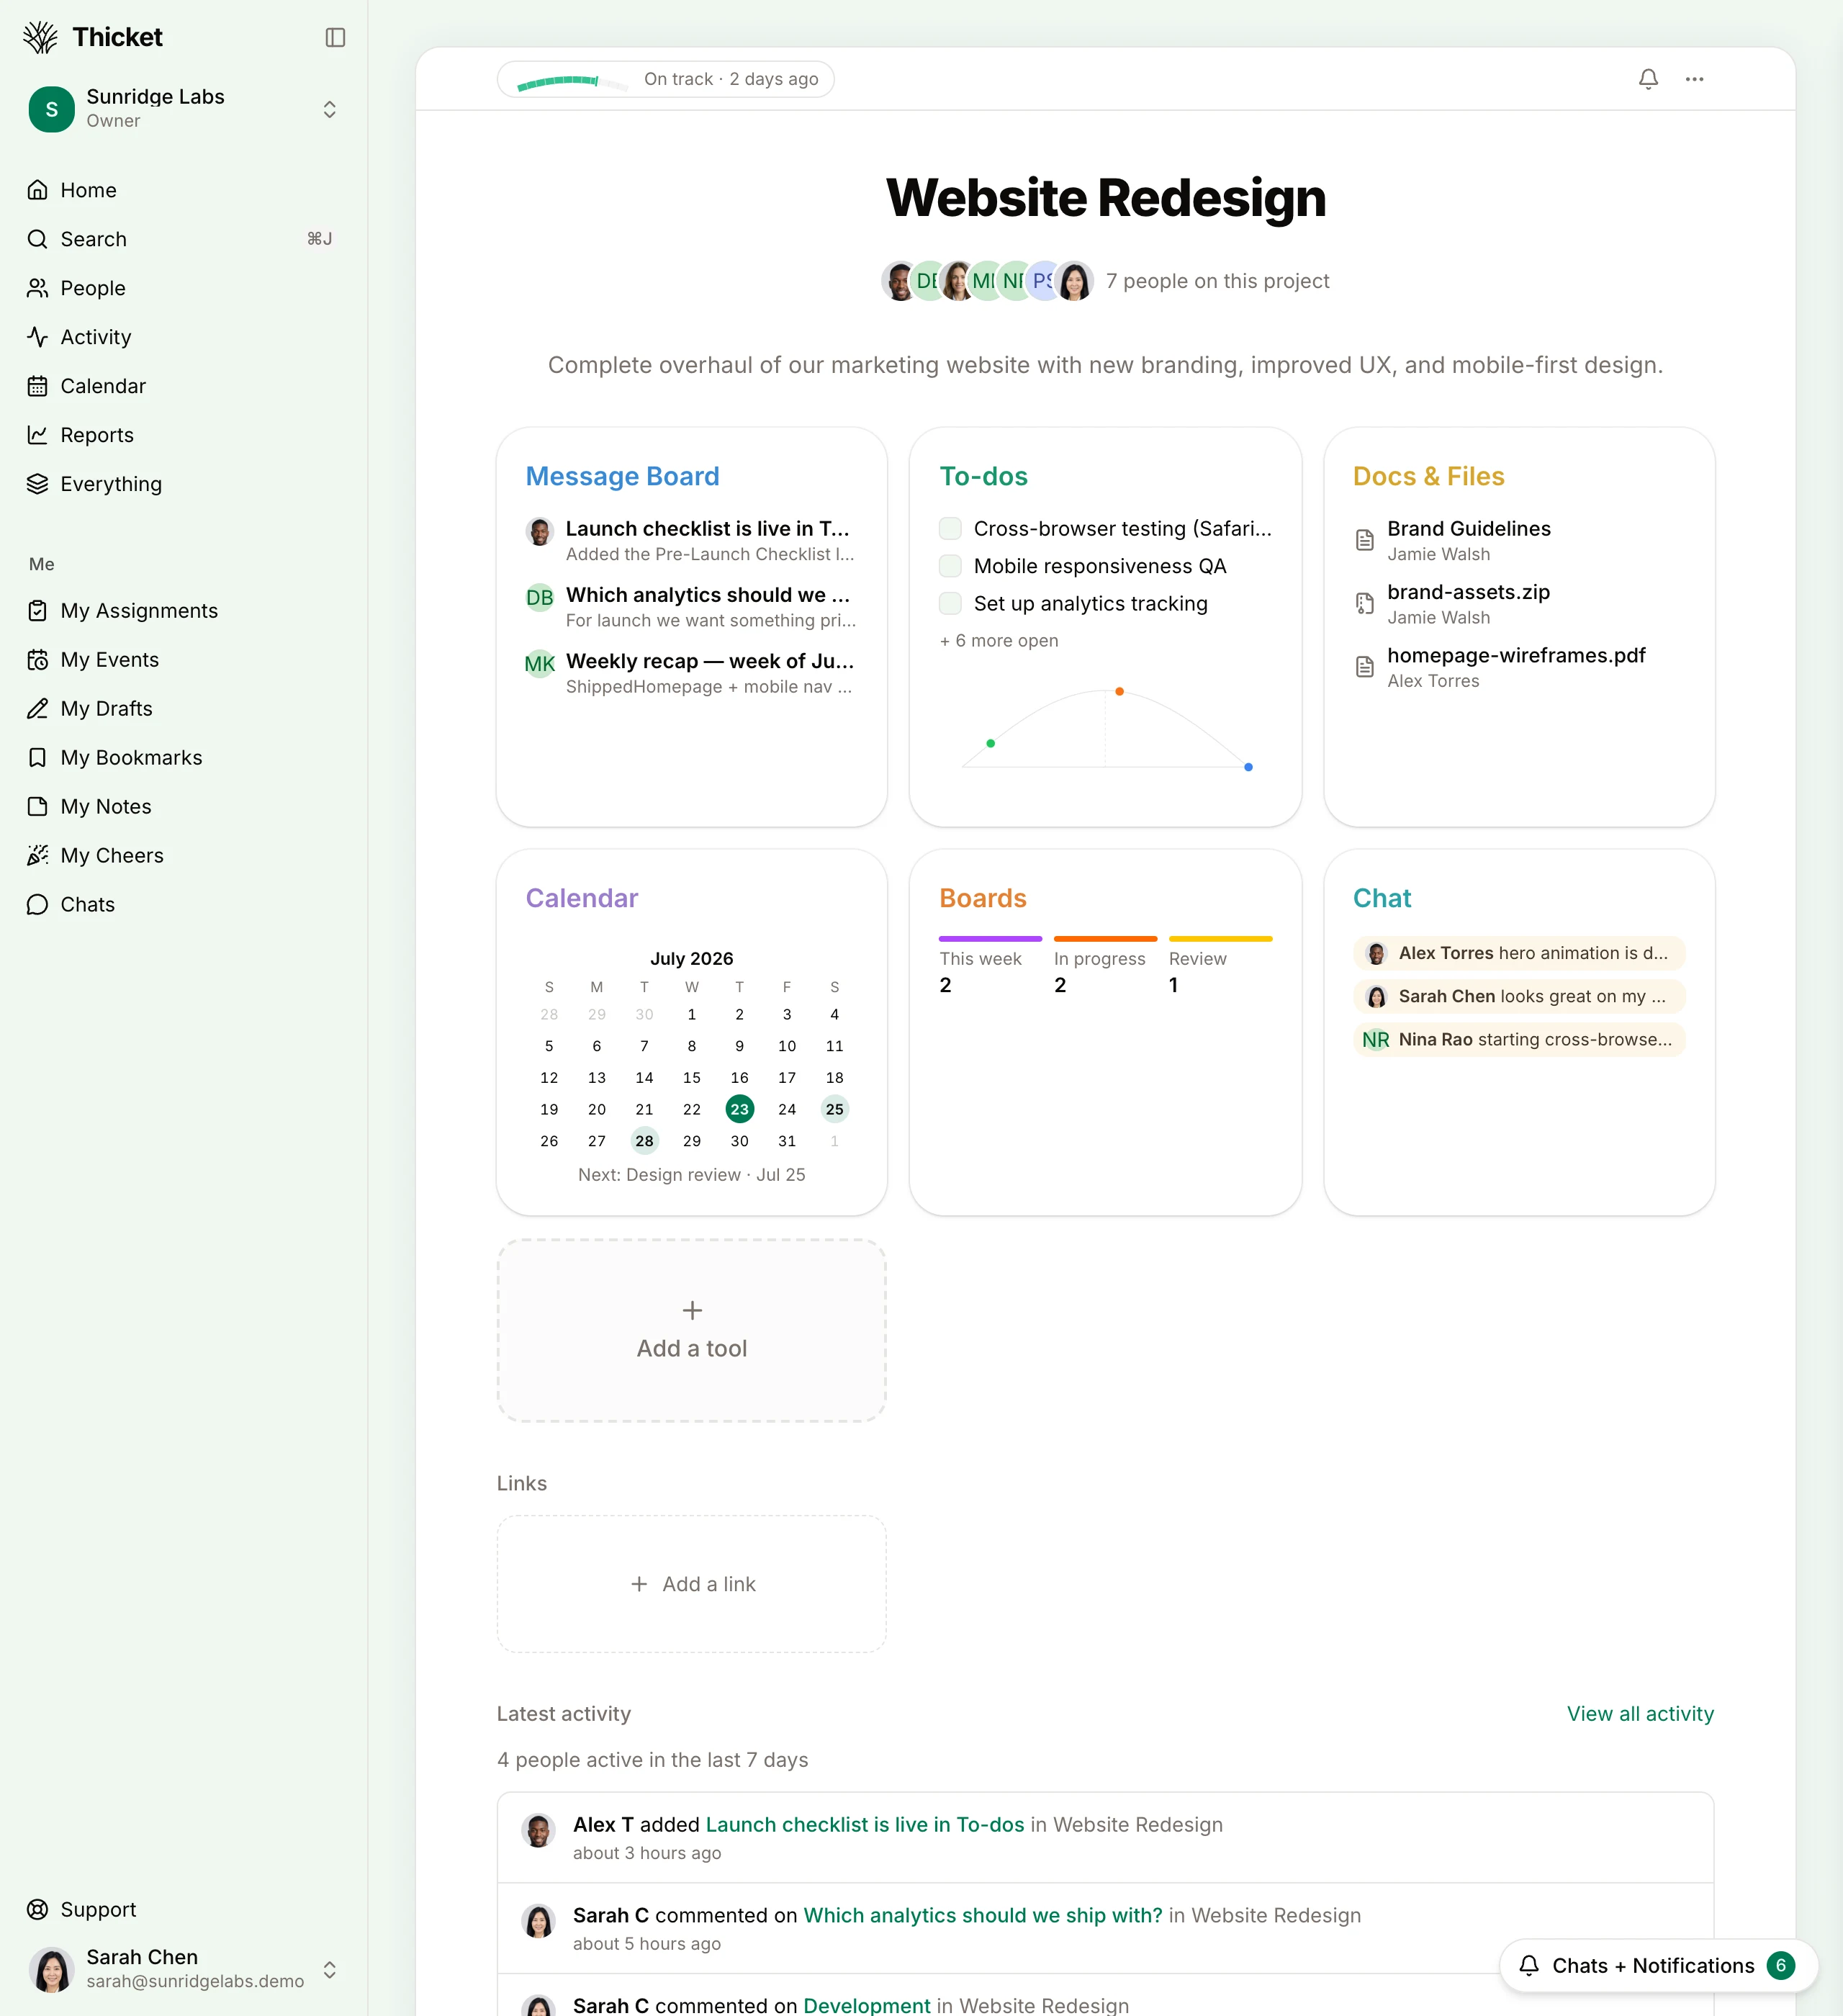Expand the Sunridge Labs workspace switcher
The height and width of the screenshot is (2016, 1843).
point(329,109)
